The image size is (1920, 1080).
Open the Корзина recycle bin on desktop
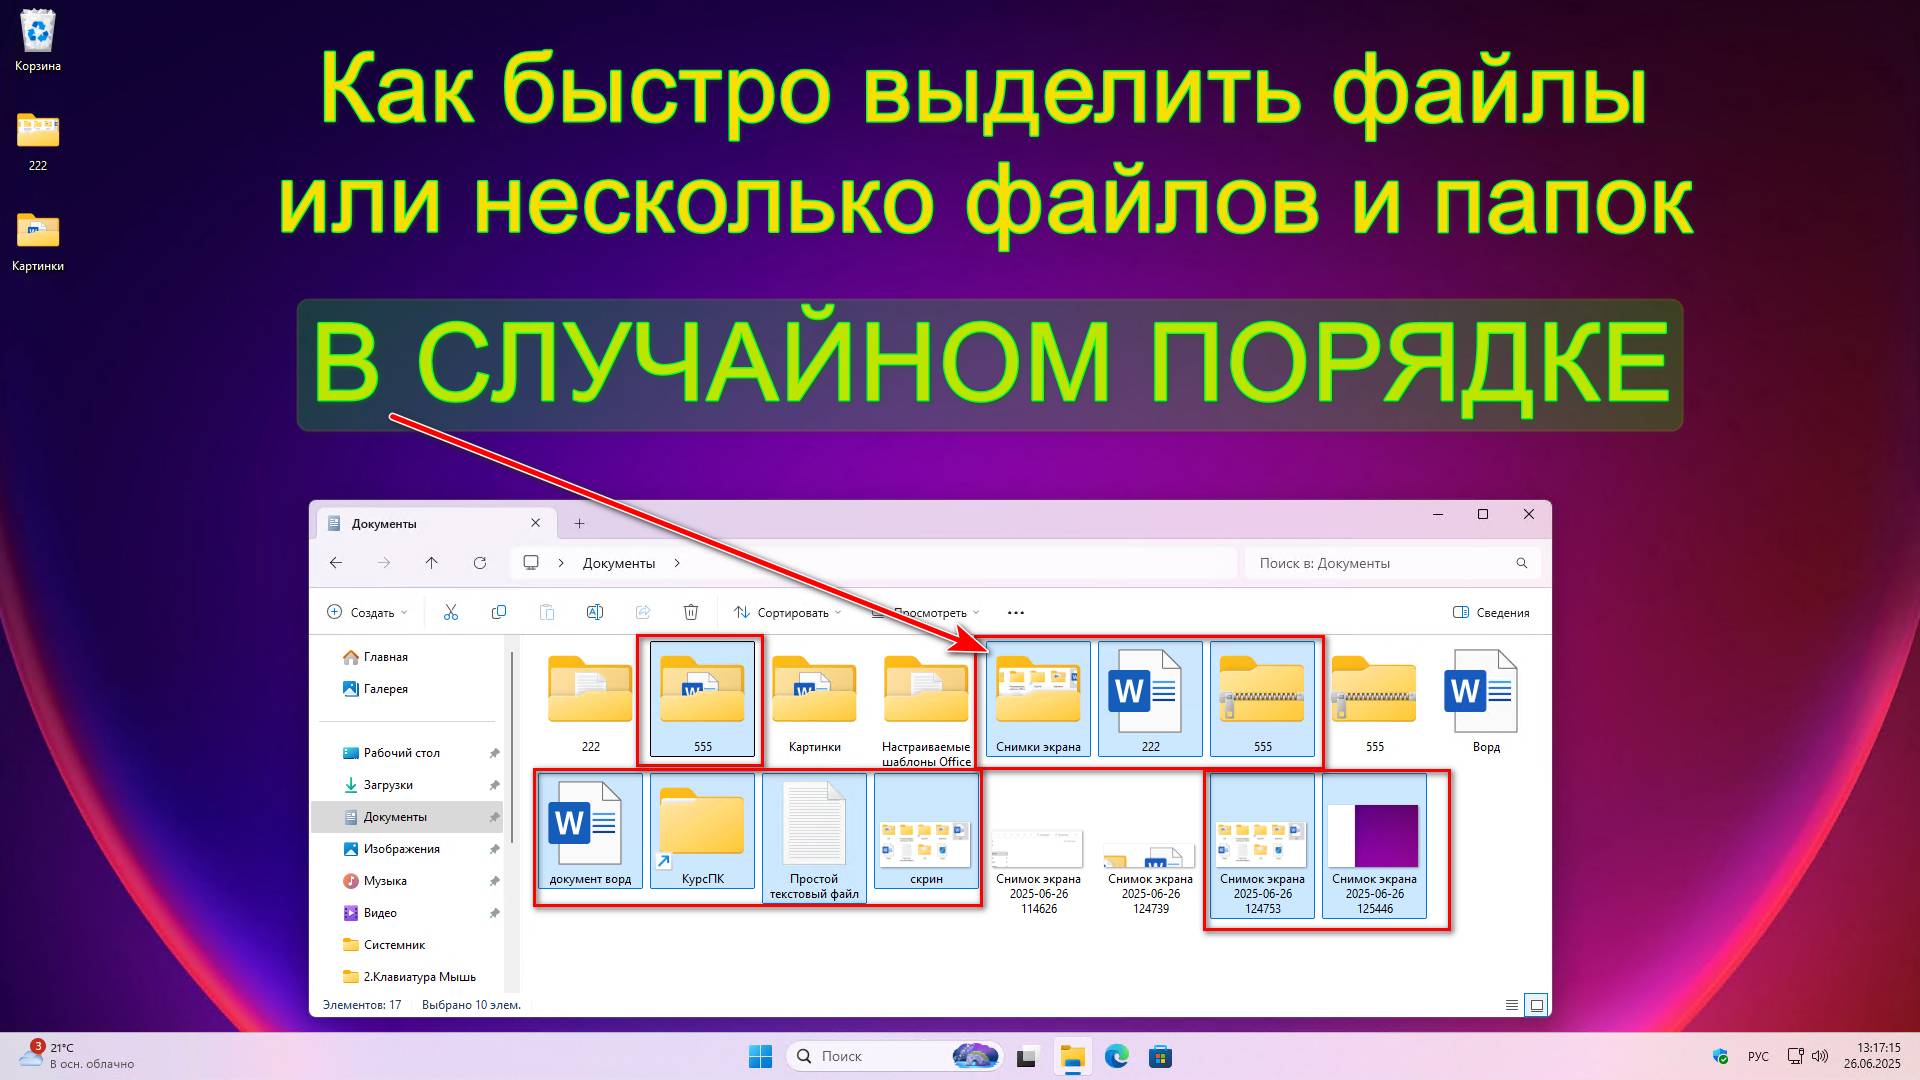38,40
